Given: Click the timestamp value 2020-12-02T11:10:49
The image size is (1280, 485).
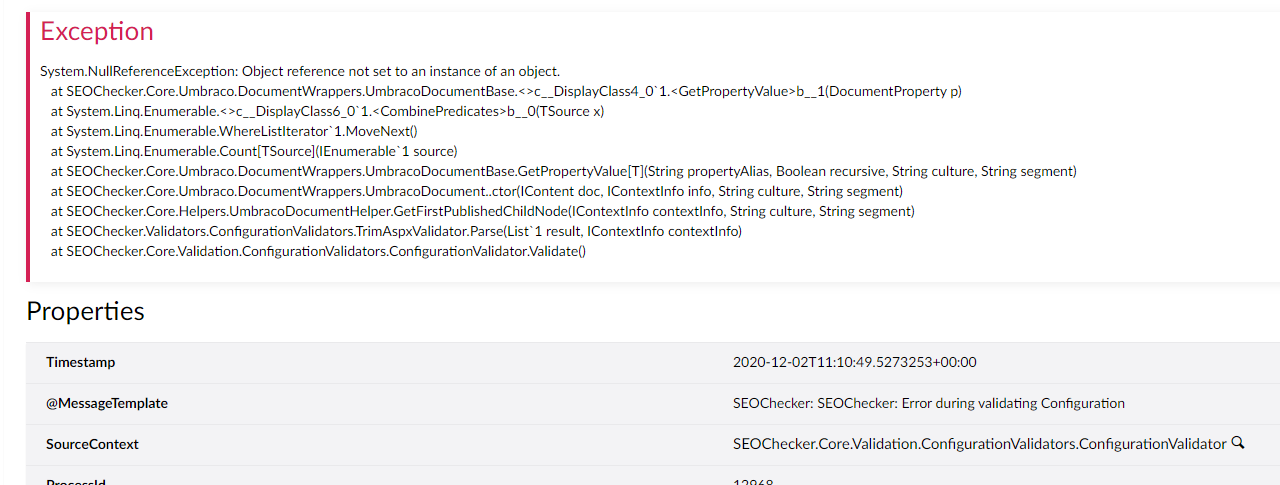Looking at the screenshot, I should coord(855,362).
